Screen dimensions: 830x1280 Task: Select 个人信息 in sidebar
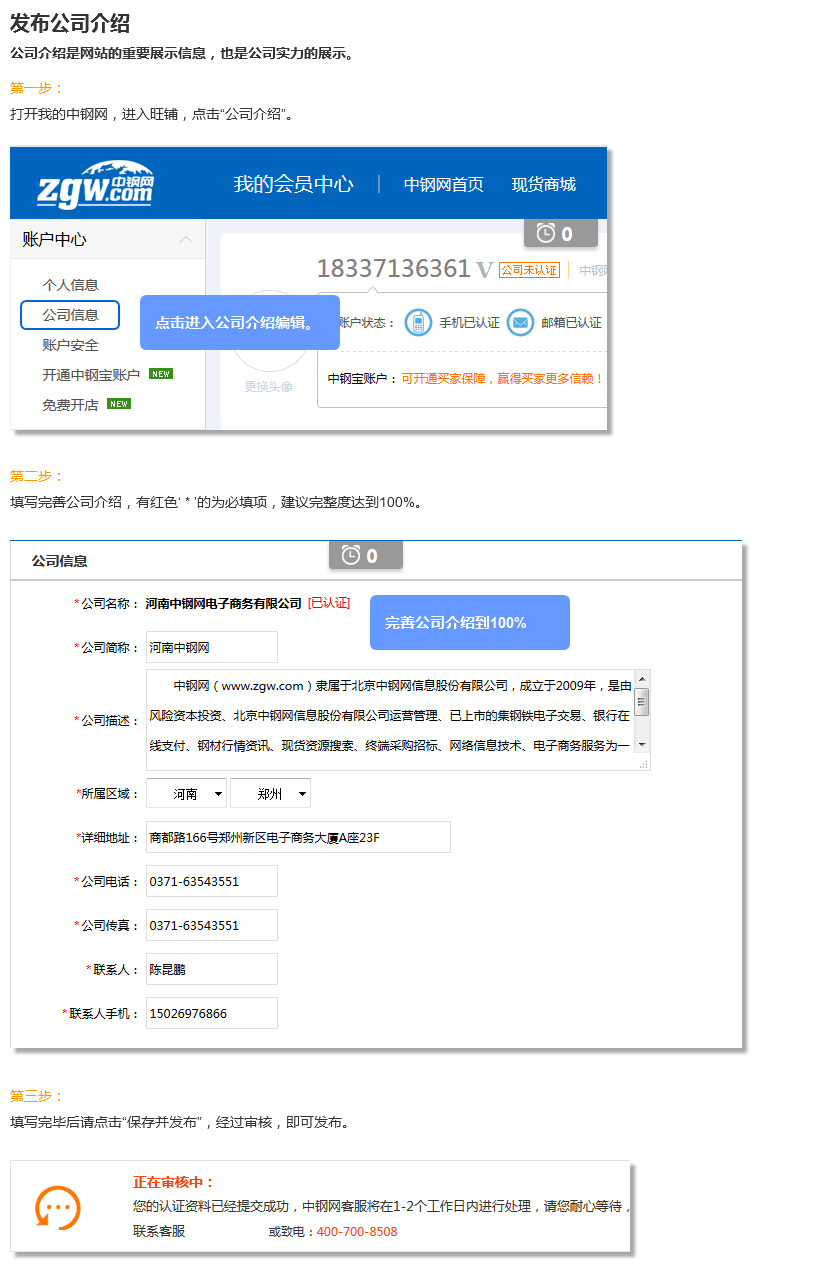(70, 285)
